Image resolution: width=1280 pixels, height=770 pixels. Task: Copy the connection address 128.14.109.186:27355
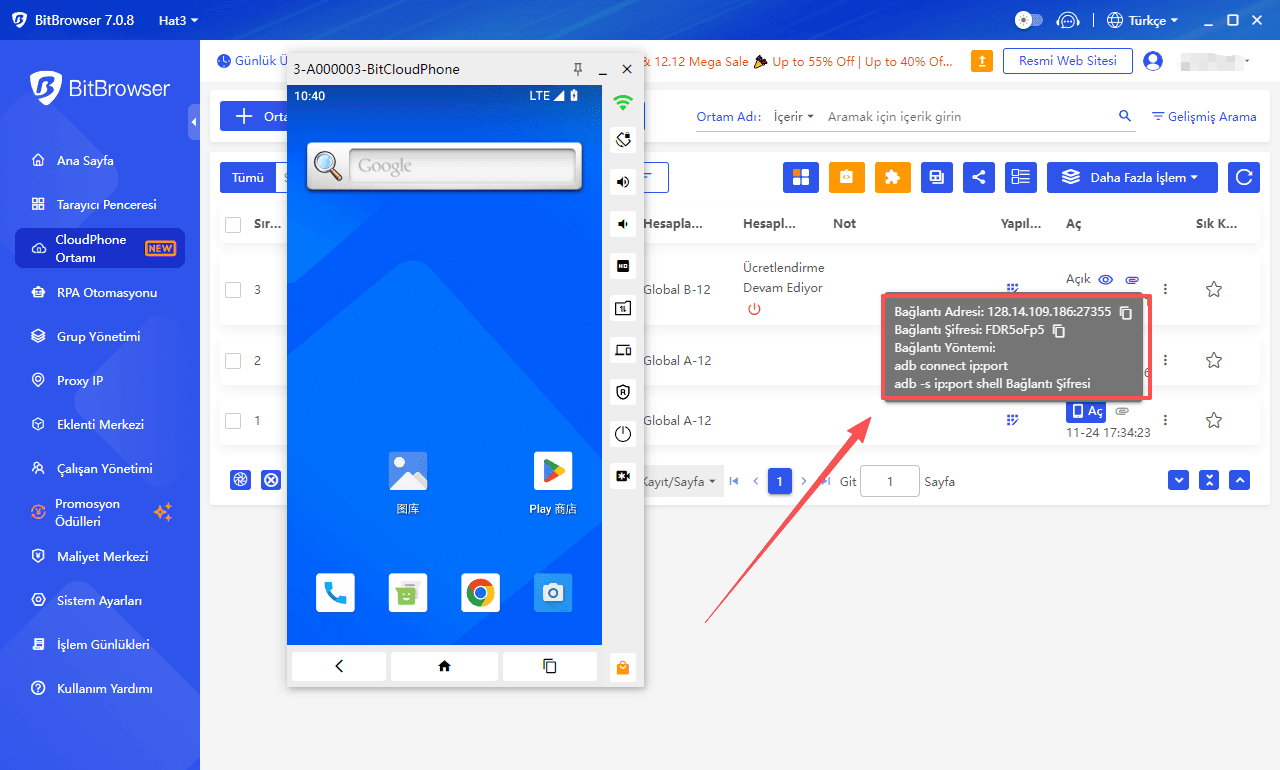[x=1126, y=312]
